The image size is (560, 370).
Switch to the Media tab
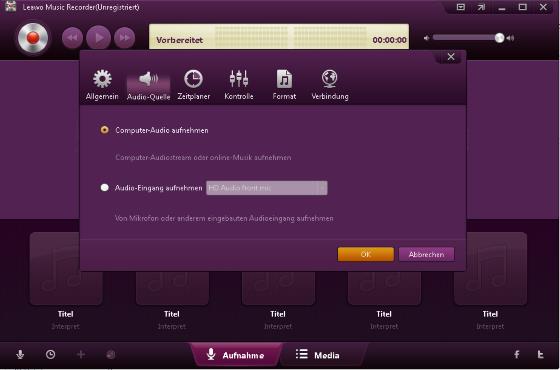coord(318,355)
